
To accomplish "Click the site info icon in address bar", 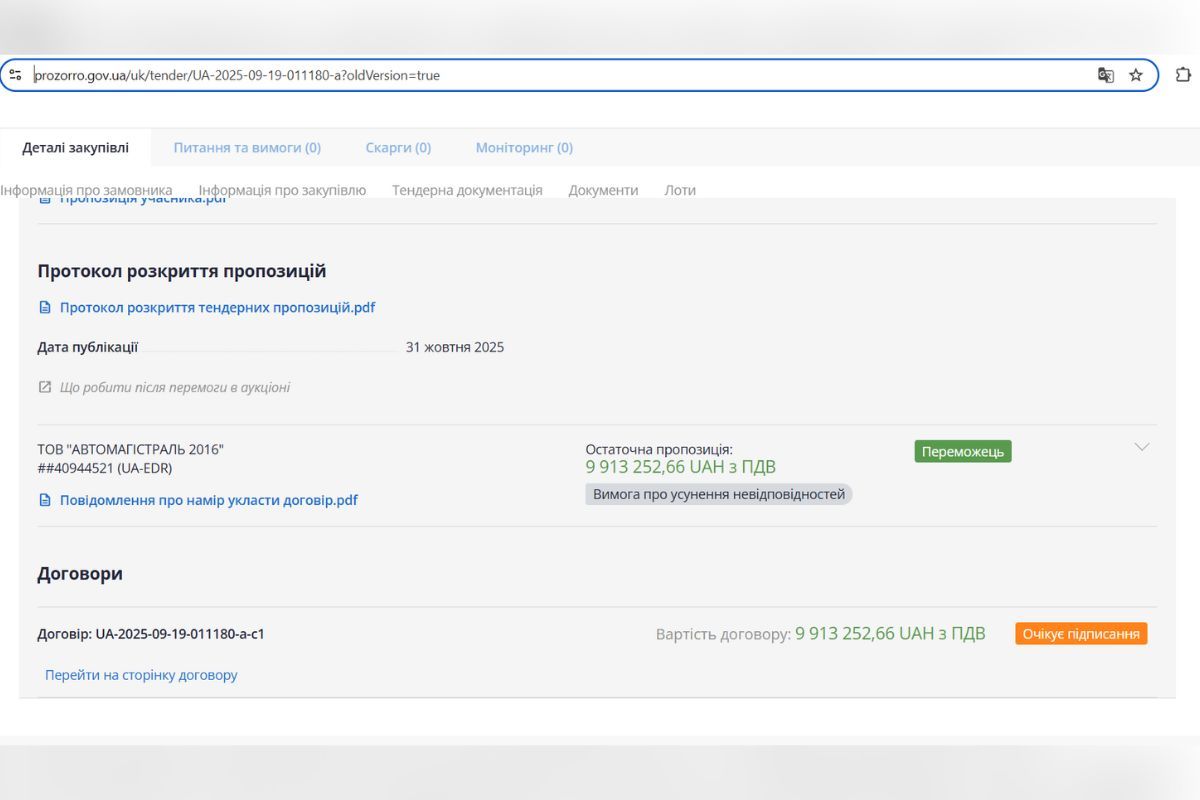I will pos(15,75).
